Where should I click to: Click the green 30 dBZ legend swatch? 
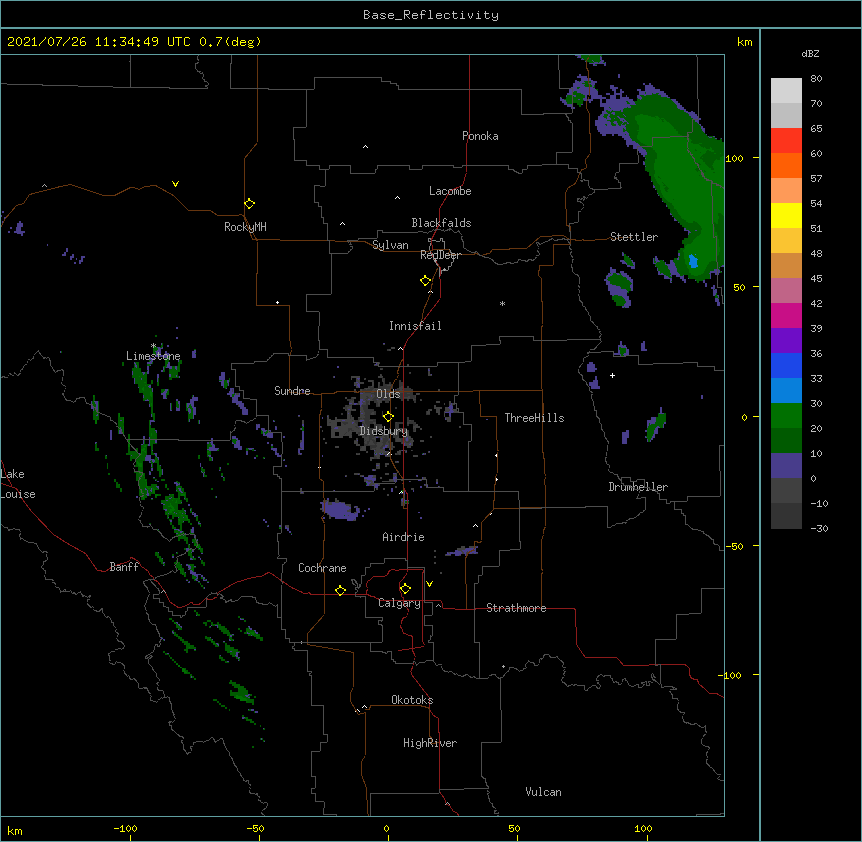pos(786,416)
